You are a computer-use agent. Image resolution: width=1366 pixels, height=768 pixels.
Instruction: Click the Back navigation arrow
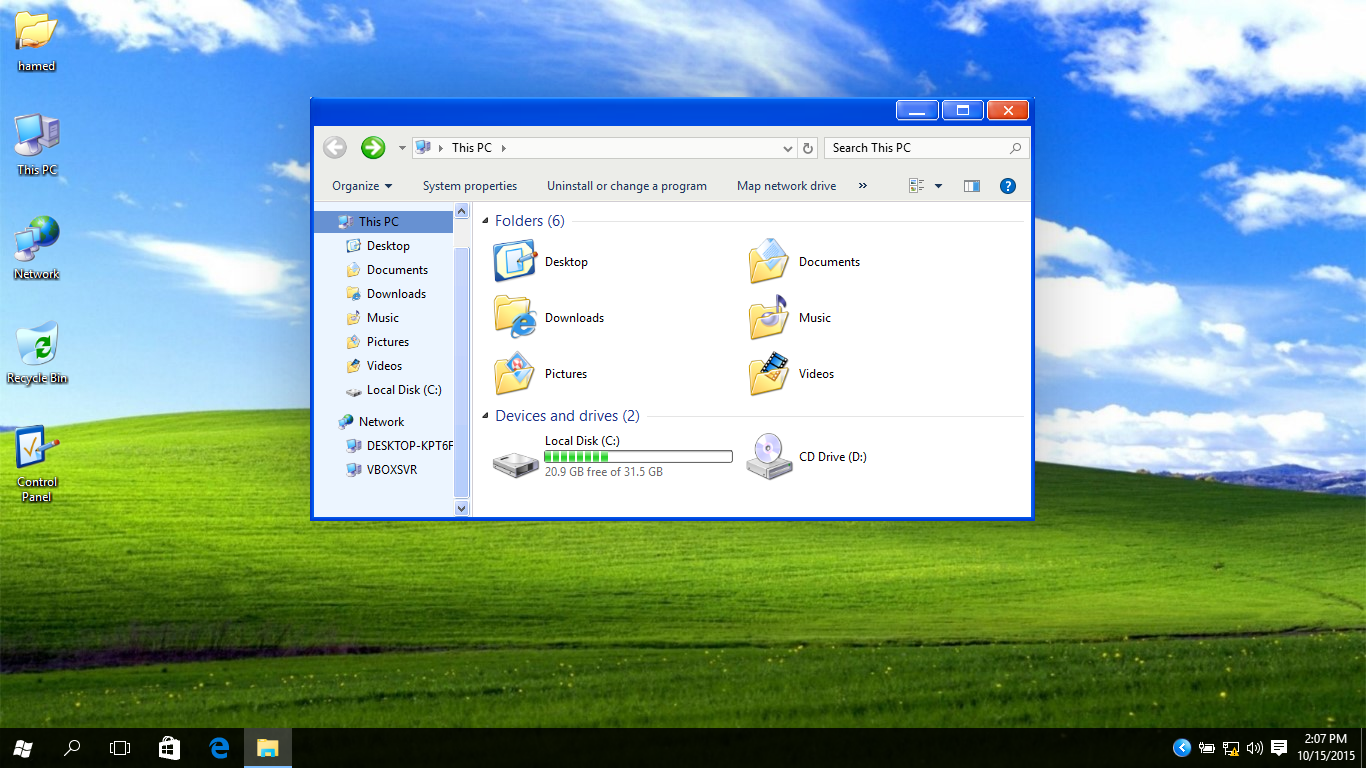click(x=334, y=147)
